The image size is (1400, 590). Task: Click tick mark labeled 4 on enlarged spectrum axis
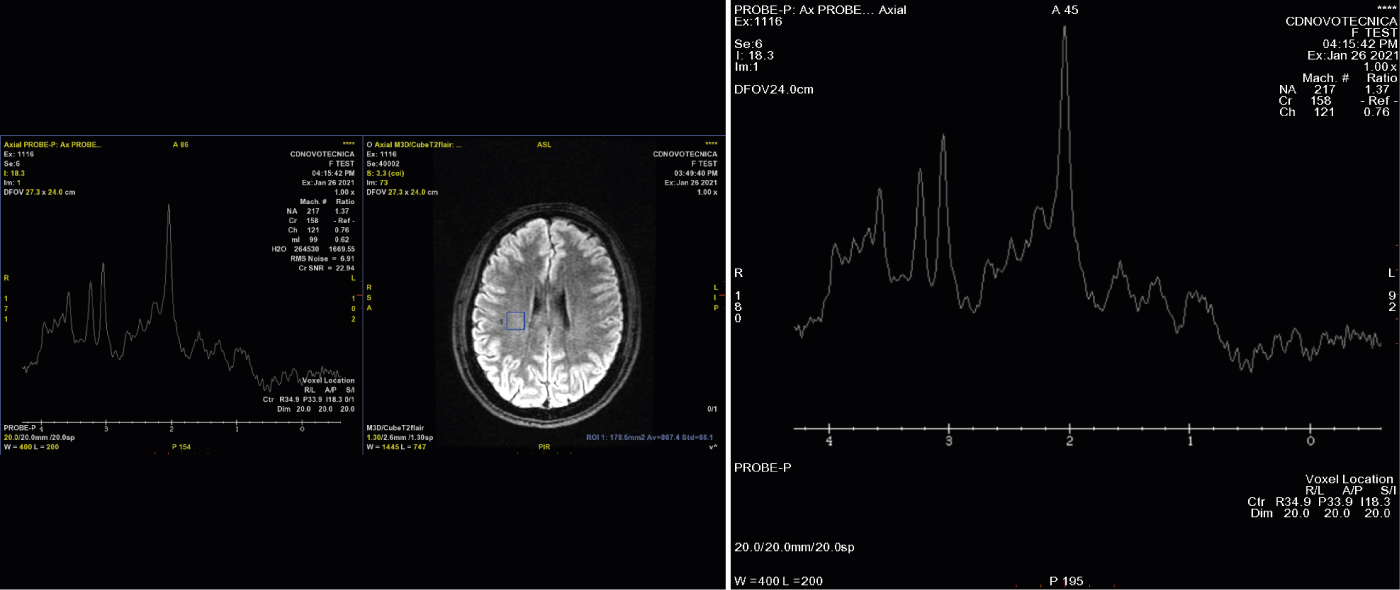(829, 441)
